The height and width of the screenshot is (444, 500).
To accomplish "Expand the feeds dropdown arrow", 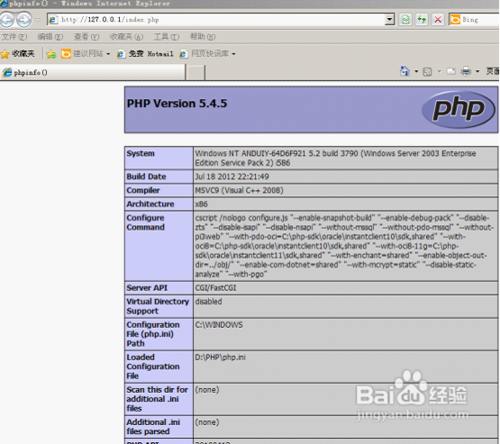I will (439, 71).
